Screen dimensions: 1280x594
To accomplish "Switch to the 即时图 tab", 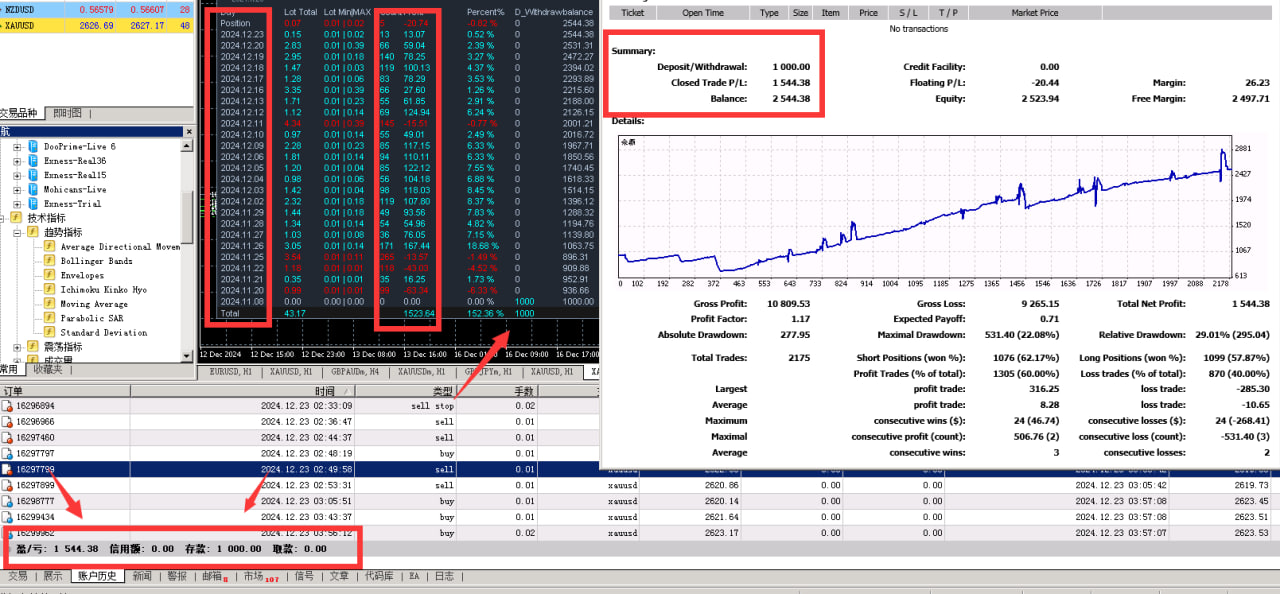I will pyautogui.click(x=67, y=113).
